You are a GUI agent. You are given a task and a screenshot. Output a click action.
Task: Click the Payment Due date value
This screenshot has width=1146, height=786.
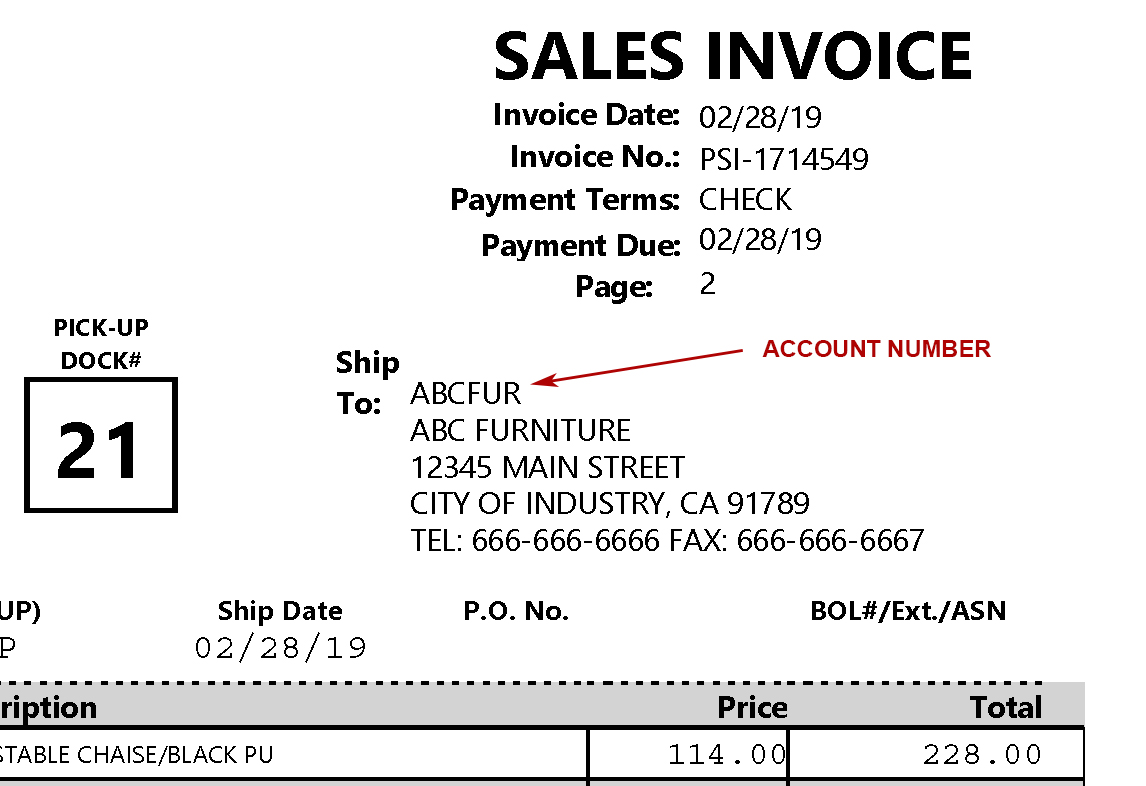(x=760, y=240)
